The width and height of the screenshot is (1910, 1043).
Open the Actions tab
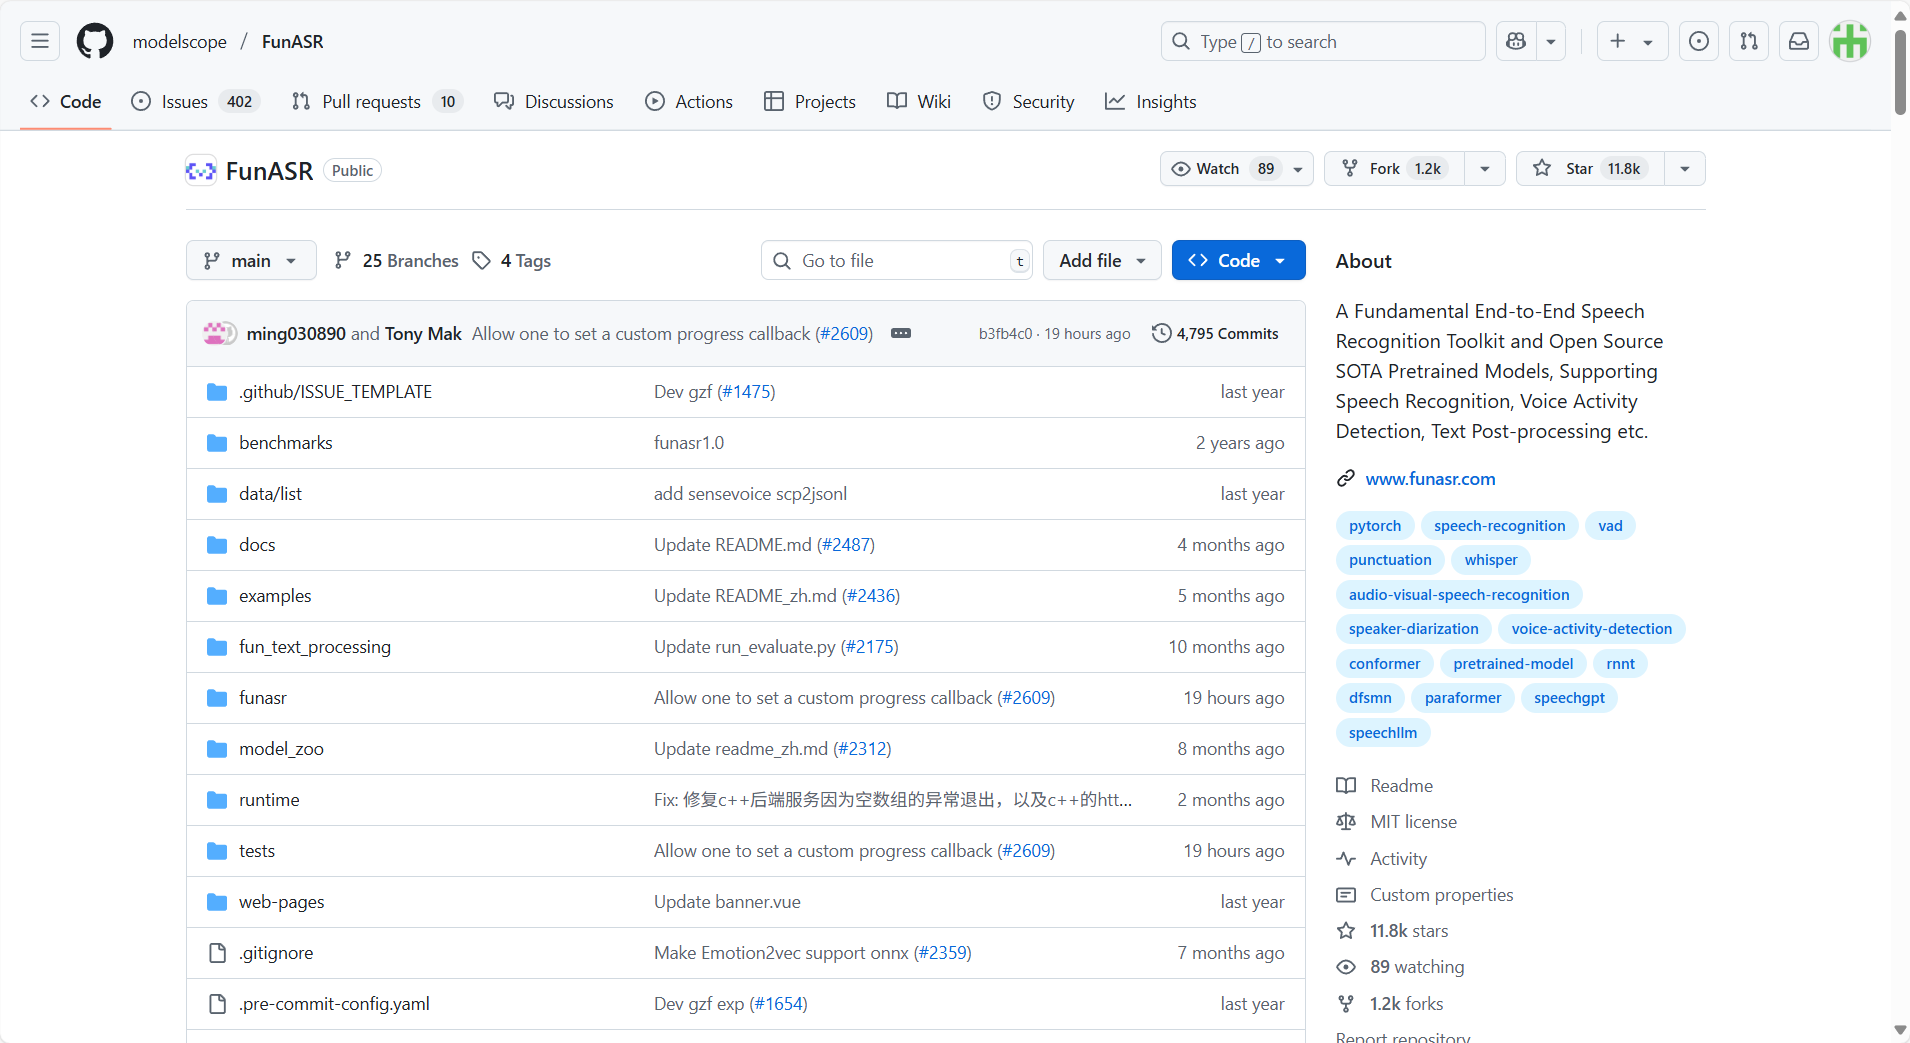point(689,101)
